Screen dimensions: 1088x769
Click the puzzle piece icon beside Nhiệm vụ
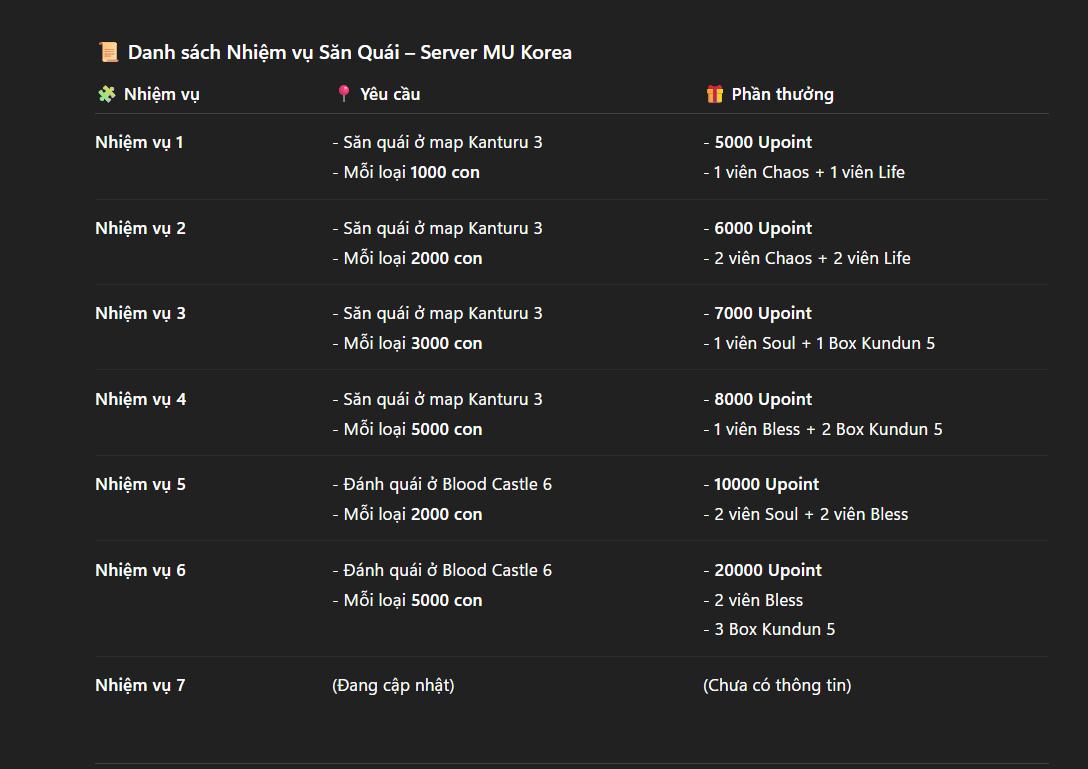click(x=106, y=94)
